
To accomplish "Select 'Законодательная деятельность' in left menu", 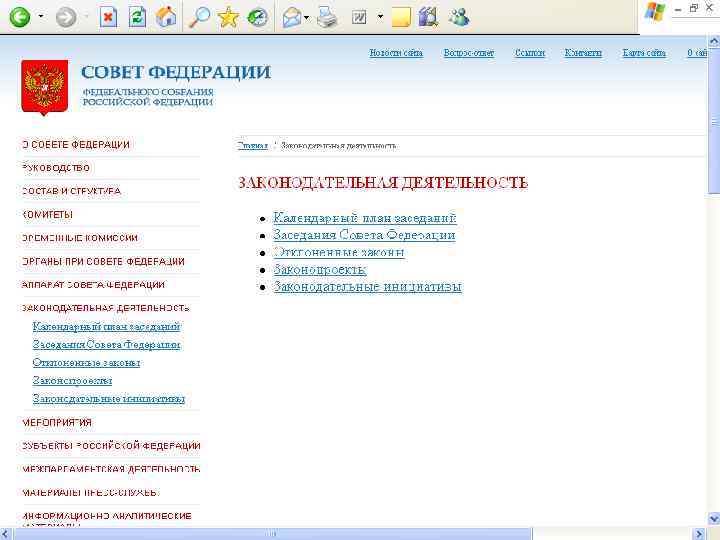I will [106, 308].
